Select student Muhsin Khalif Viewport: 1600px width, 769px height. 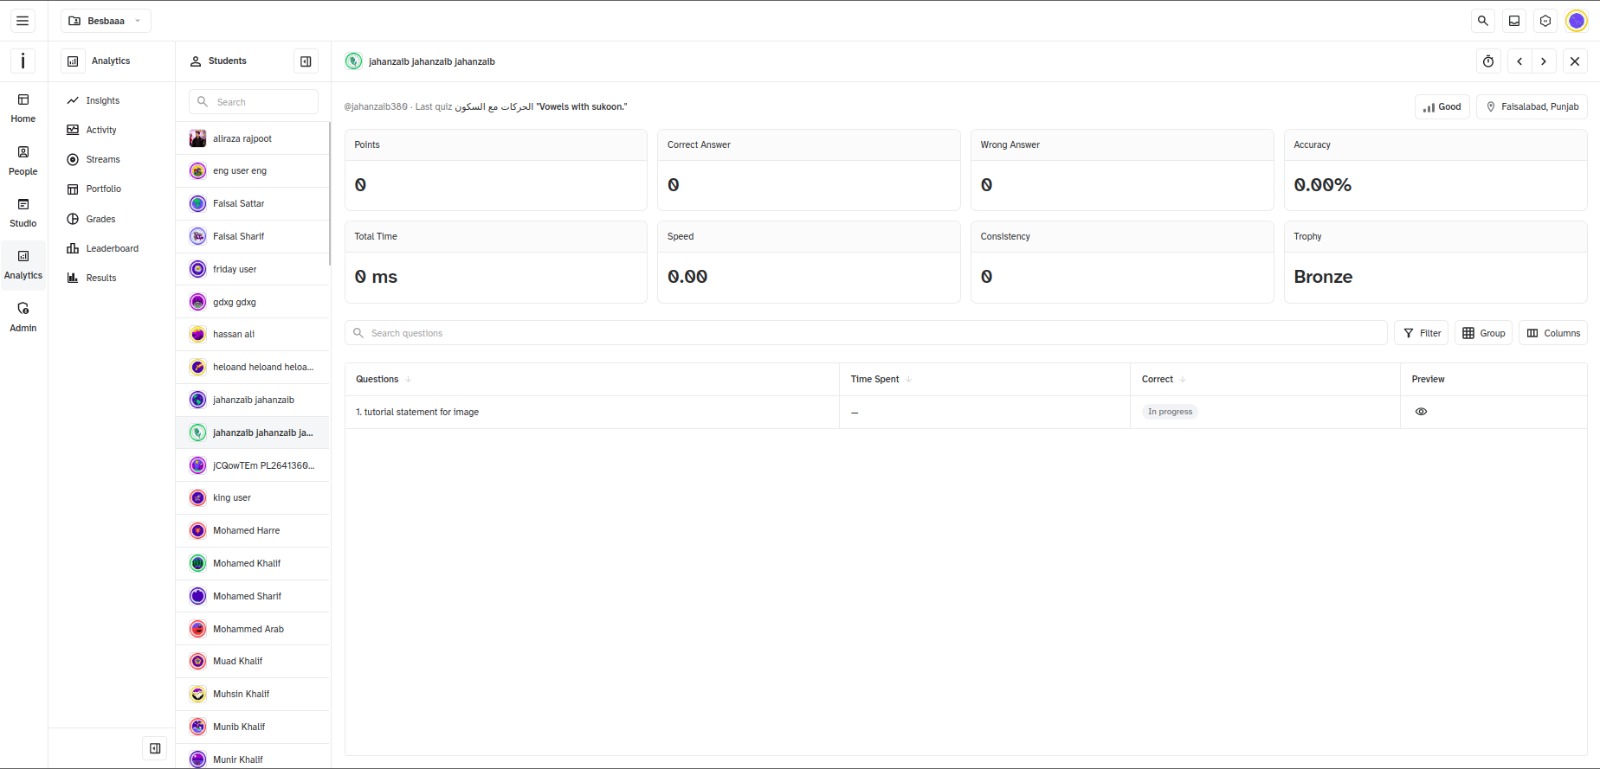pos(253,694)
